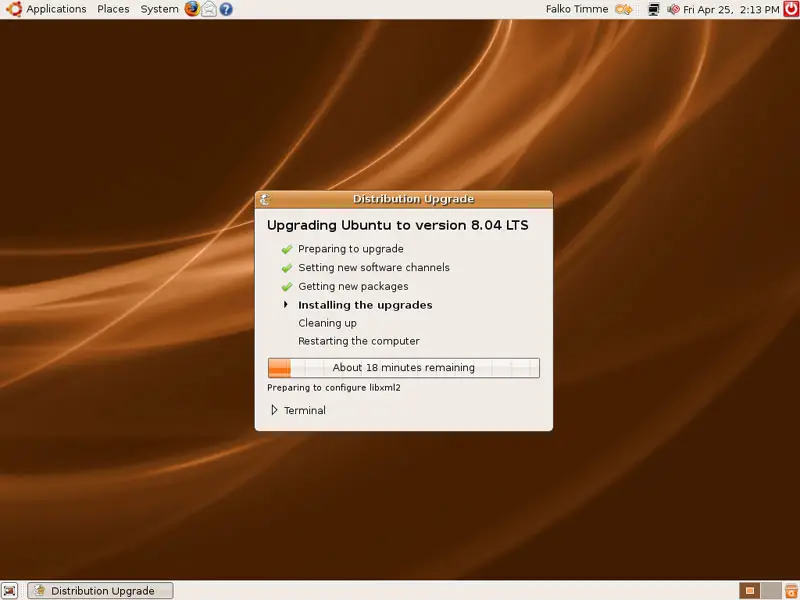Click the 'Cleaning up' step

pyautogui.click(x=328, y=323)
